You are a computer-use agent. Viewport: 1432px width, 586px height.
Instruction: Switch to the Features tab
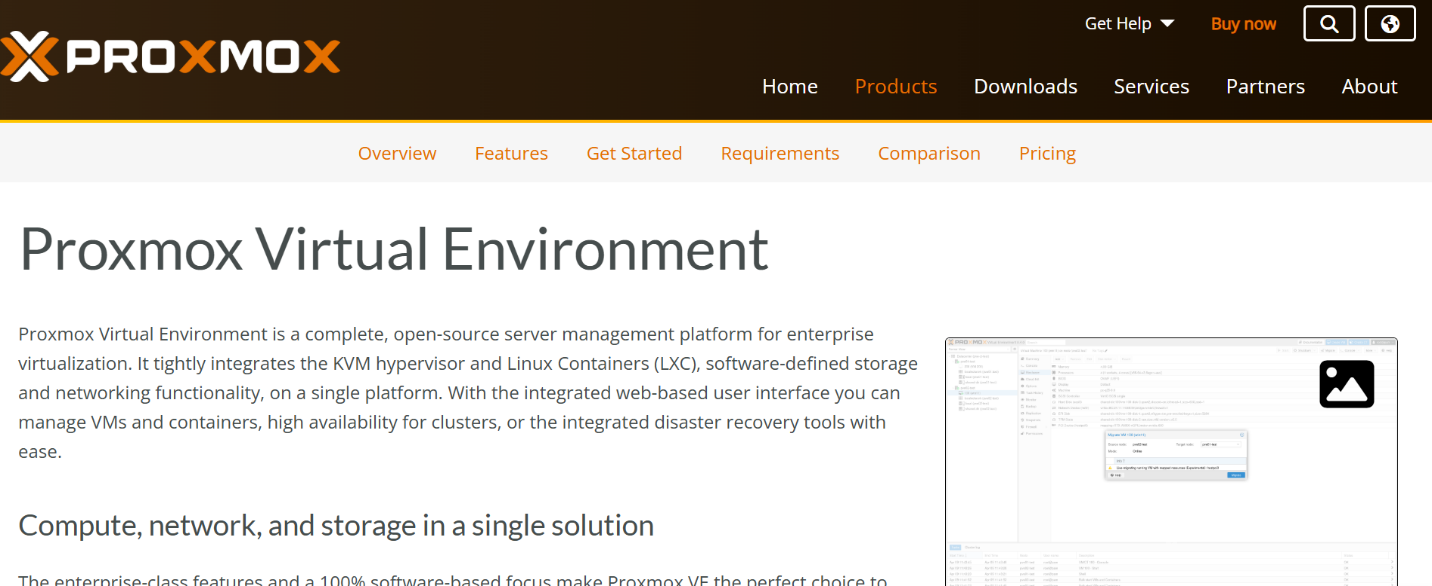pyautogui.click(x=511, y=153)
